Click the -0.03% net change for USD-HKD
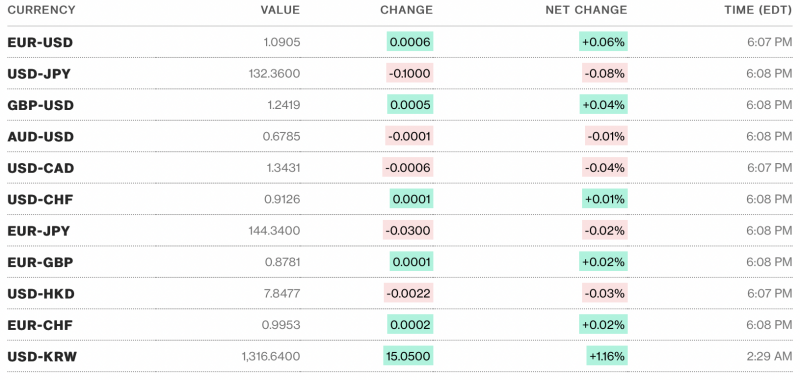Image resolution: width=800 pixels, height=380 pixels. click(x=605, y=294)
